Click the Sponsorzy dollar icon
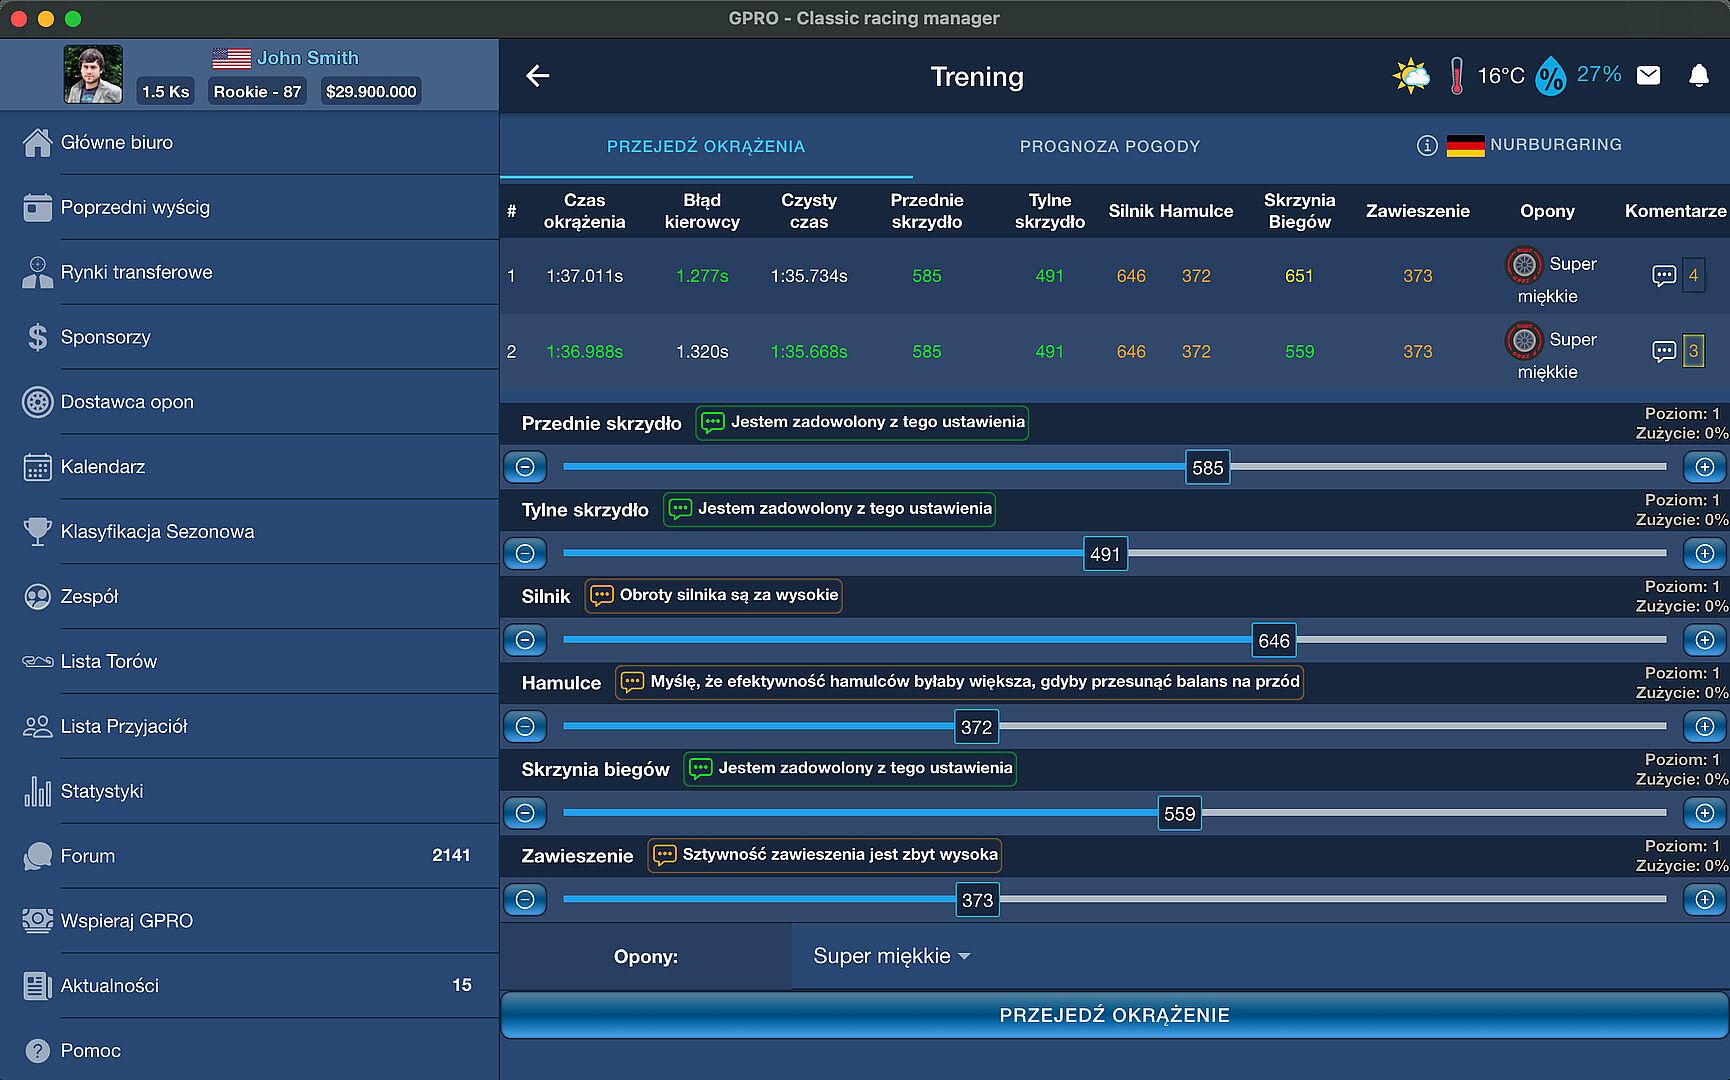The height and width of the screenshot is (1080, 1730). click(37, 338)
